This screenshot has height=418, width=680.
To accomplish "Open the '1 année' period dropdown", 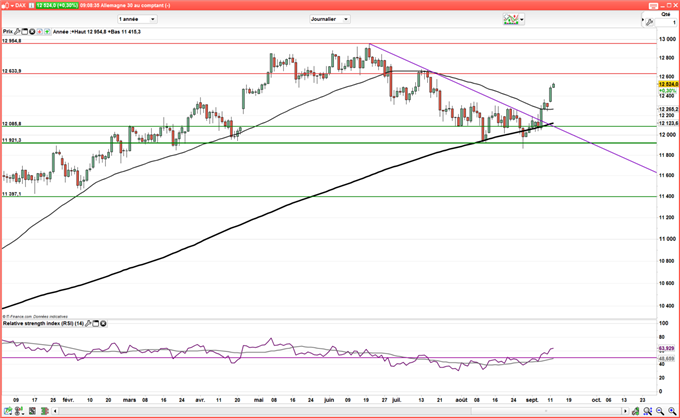I will 137,19.
